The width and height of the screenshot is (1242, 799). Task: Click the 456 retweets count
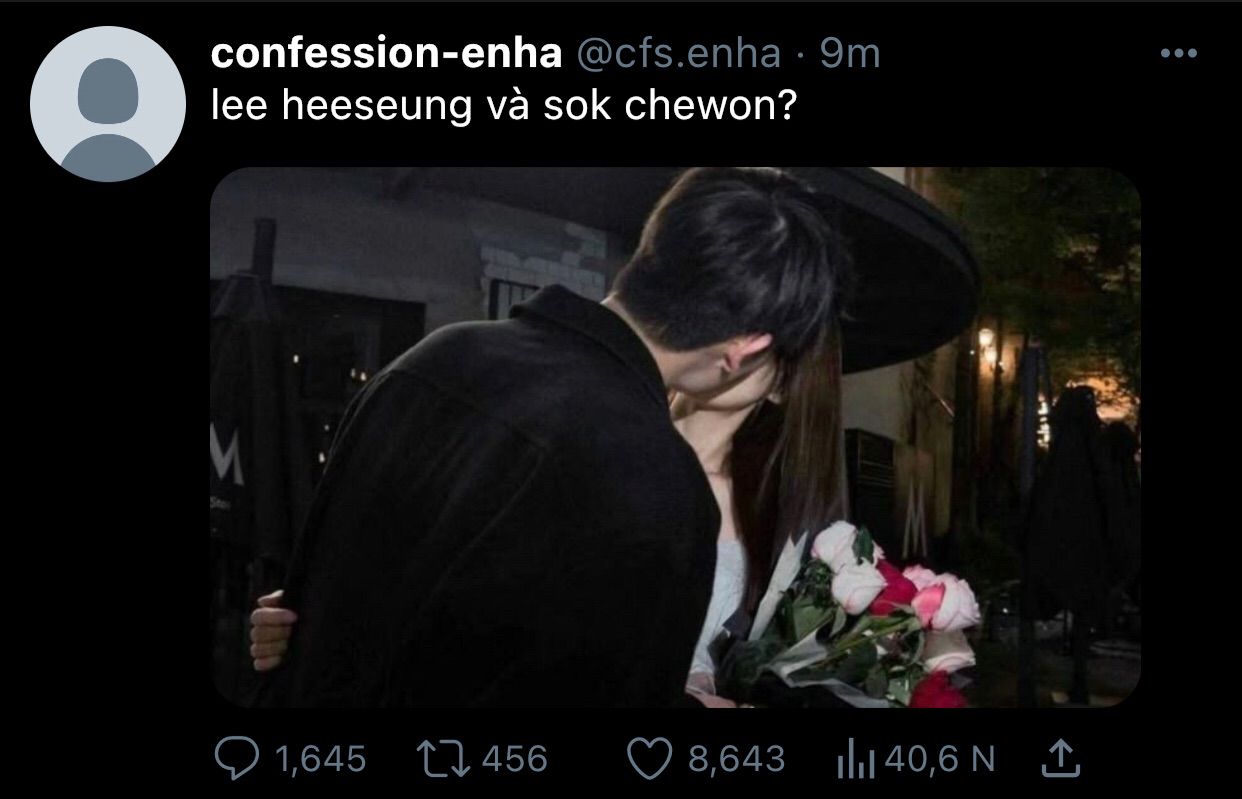(514, 759)
